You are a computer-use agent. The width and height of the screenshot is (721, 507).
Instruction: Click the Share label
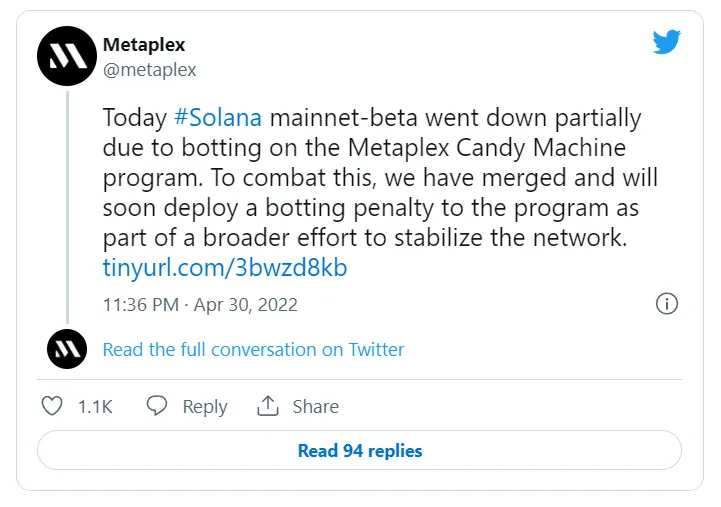[316, 407]
